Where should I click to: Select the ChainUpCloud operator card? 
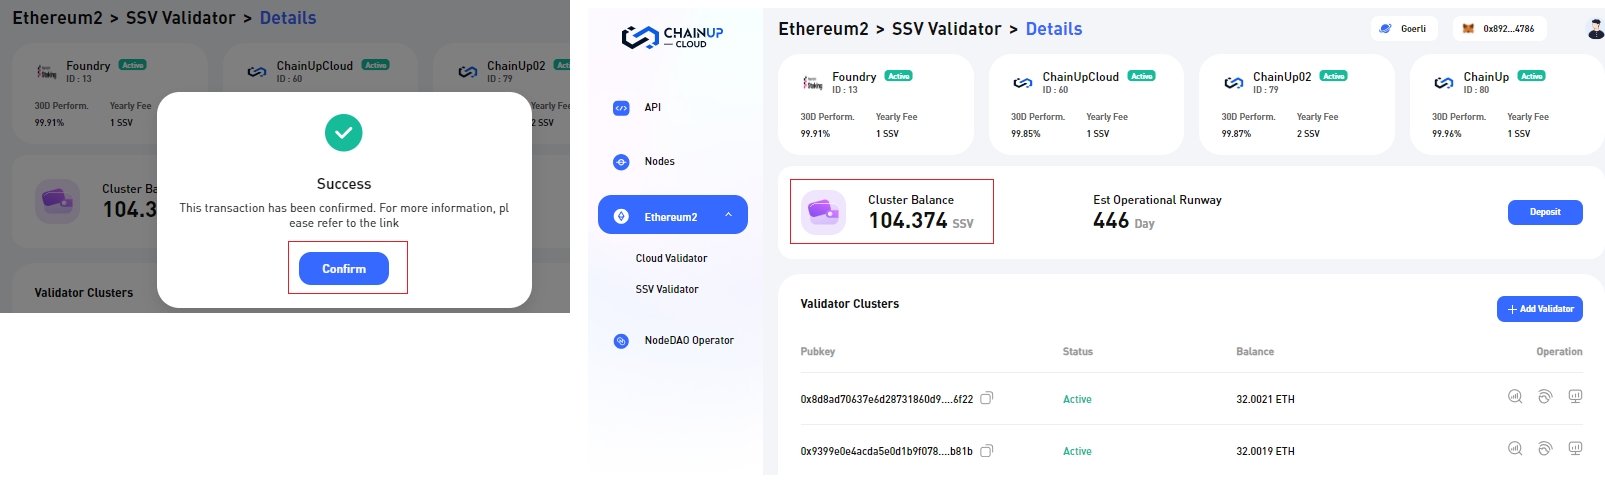(1085, 105)
